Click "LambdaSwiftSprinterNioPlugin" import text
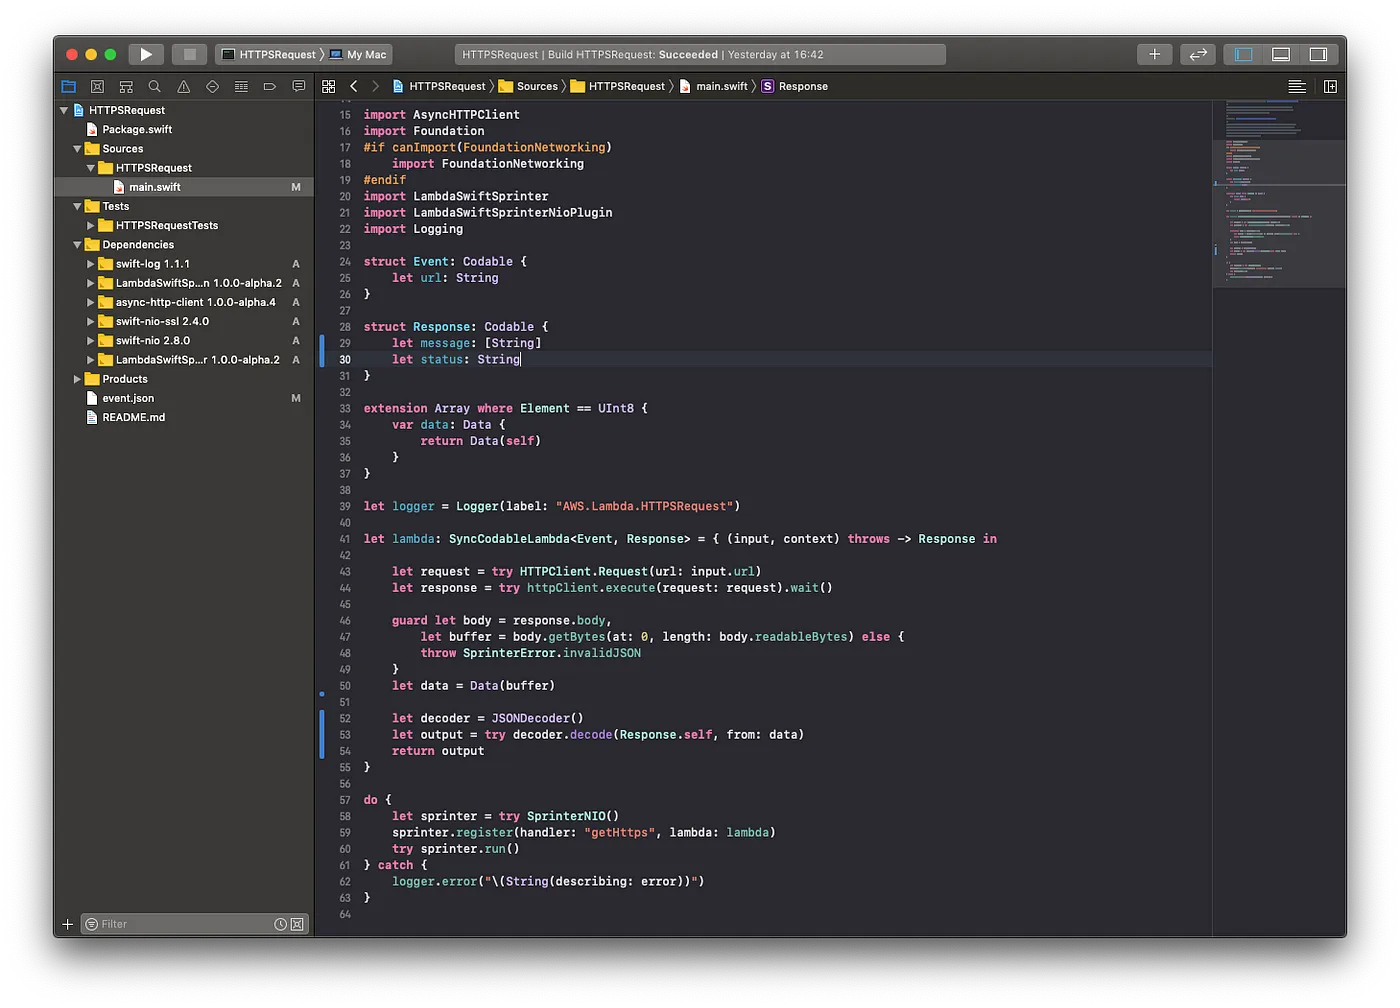The image size is (1400, 1008). (x=513, y=213)
